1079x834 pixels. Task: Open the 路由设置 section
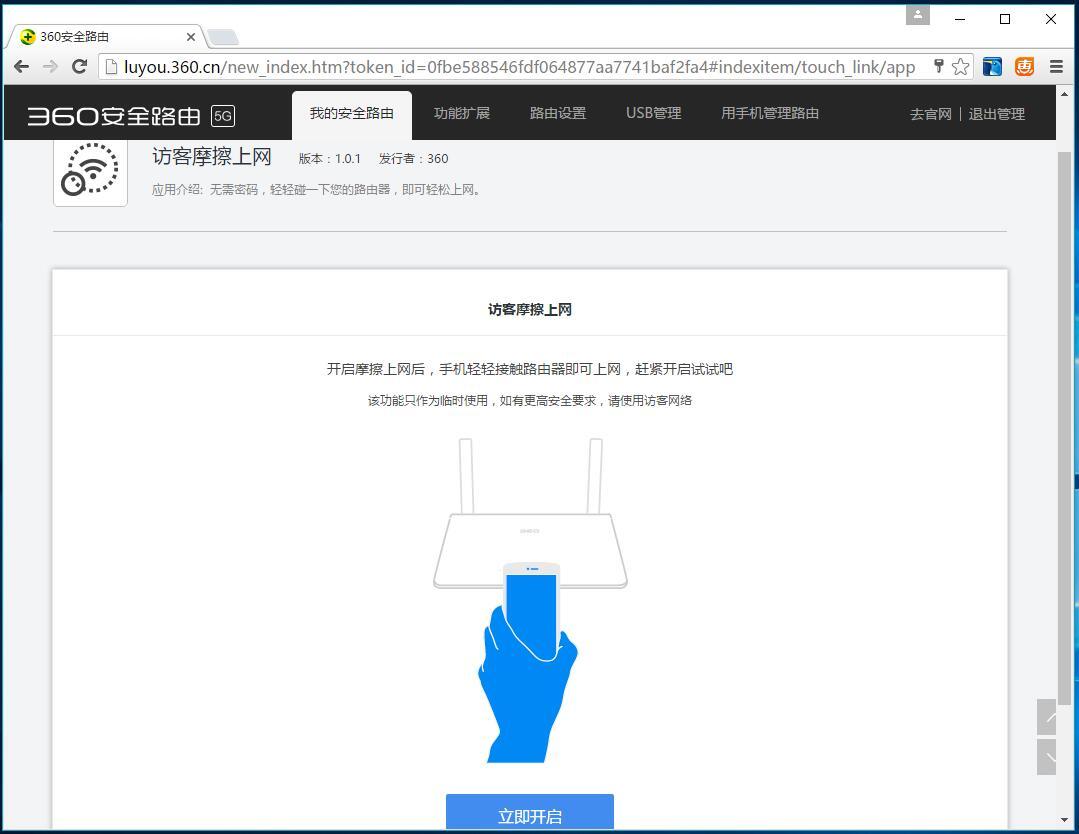click(x=557, y=113)
